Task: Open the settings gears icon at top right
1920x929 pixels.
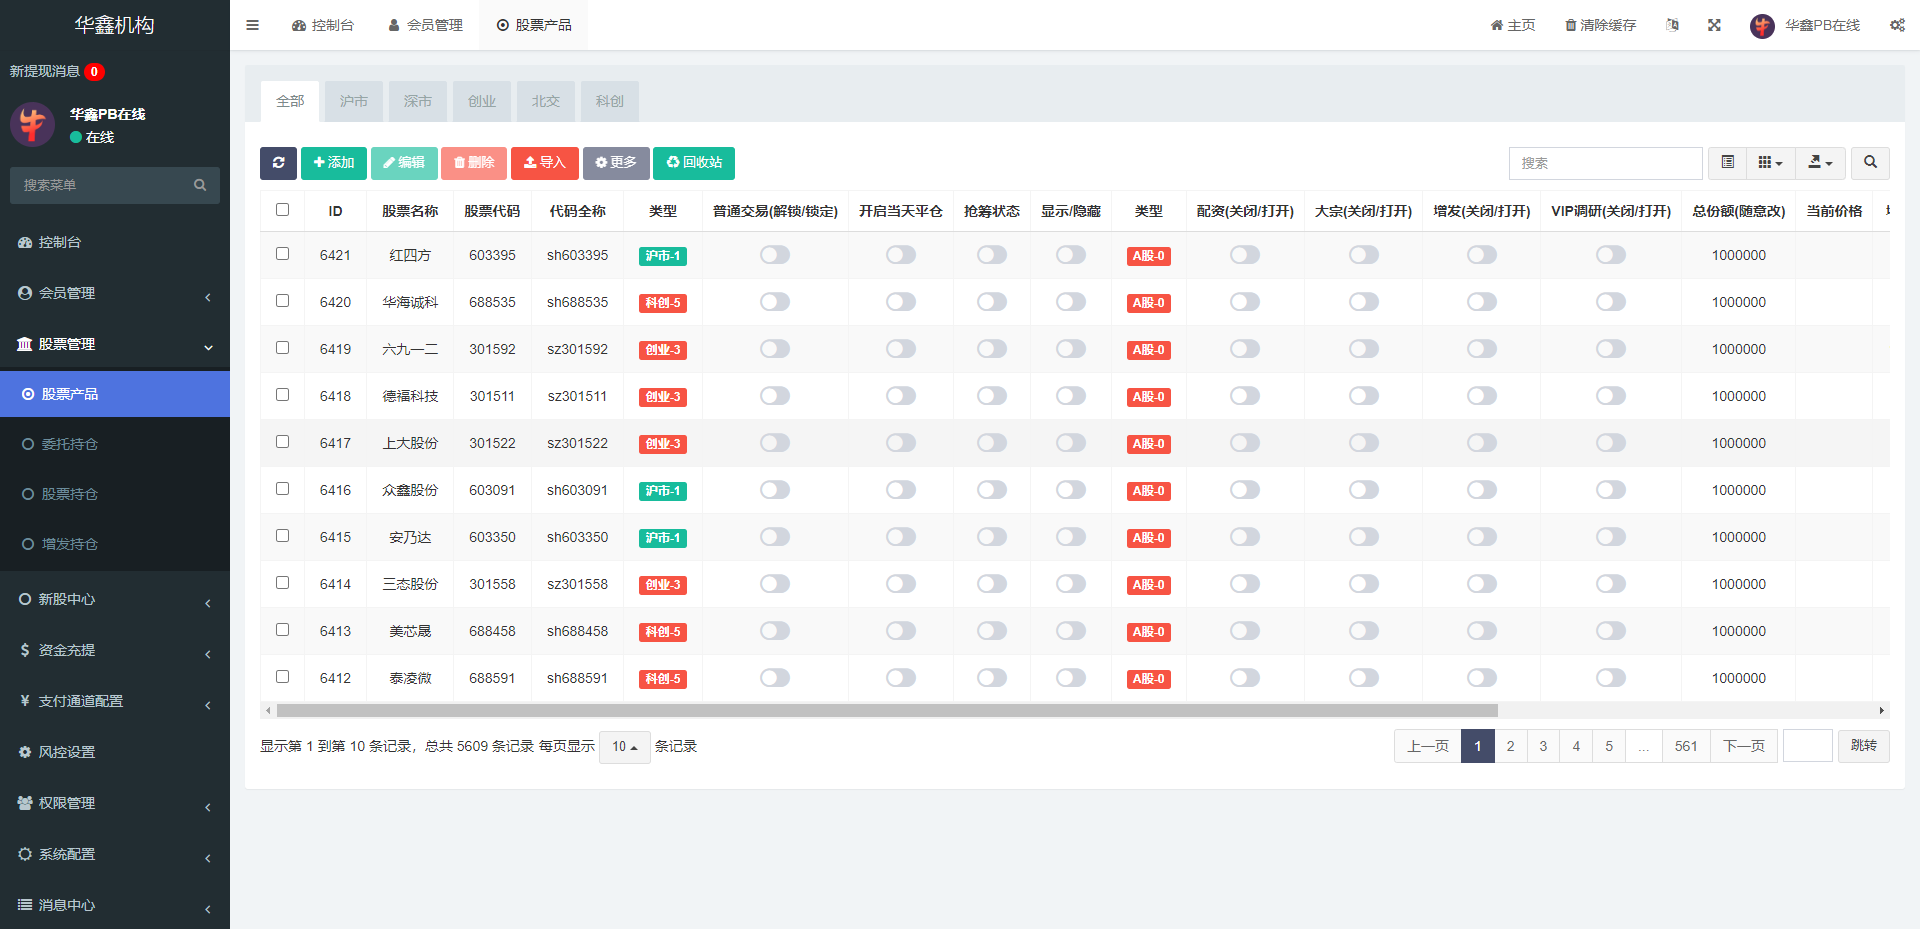Action: (x=1897, y=25)
